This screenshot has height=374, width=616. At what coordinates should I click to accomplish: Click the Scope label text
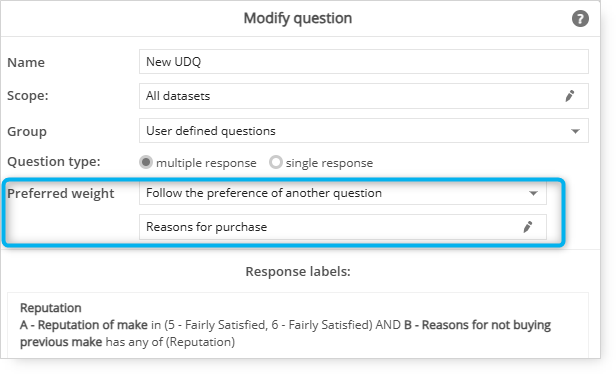click(28, 96)
